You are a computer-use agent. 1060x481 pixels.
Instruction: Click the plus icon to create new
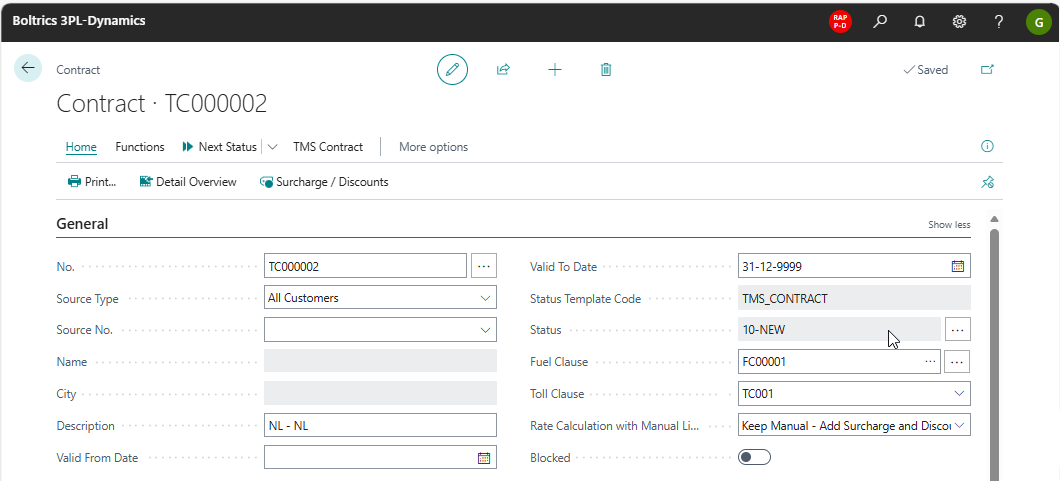[555, 69]
